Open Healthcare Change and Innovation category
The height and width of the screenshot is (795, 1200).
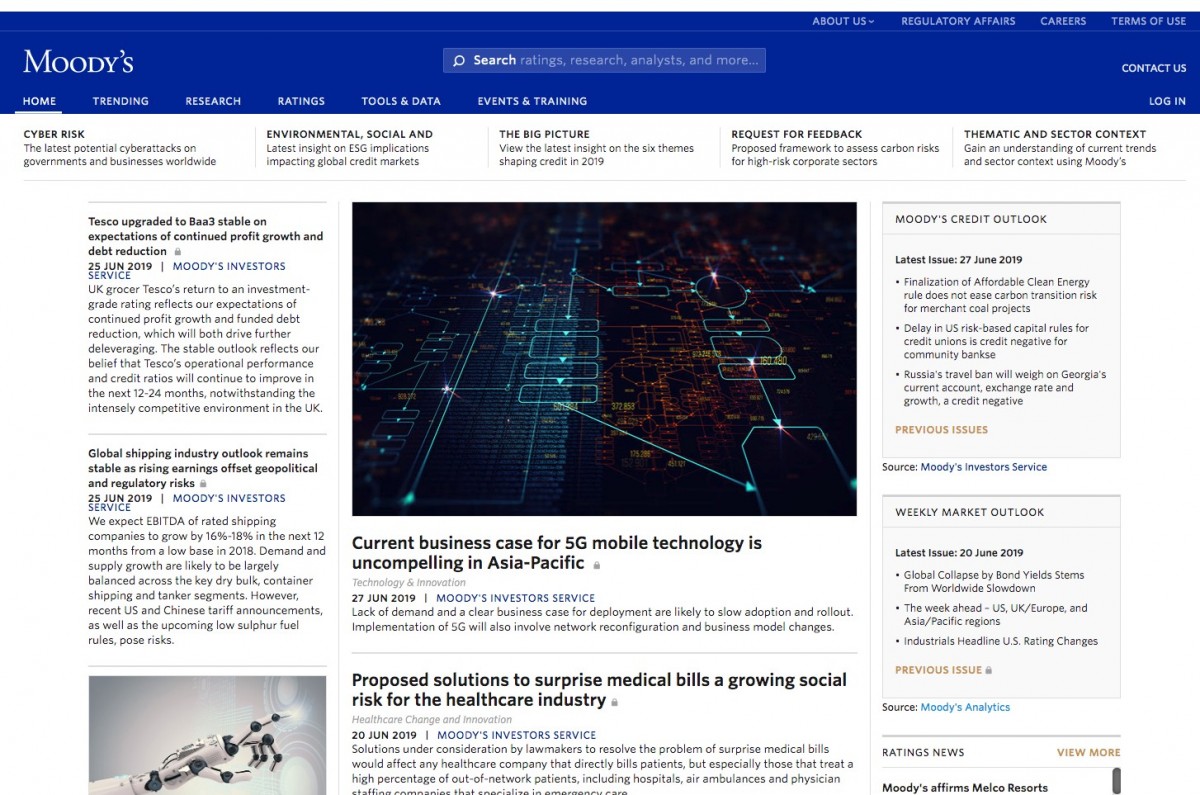(431, 719)
